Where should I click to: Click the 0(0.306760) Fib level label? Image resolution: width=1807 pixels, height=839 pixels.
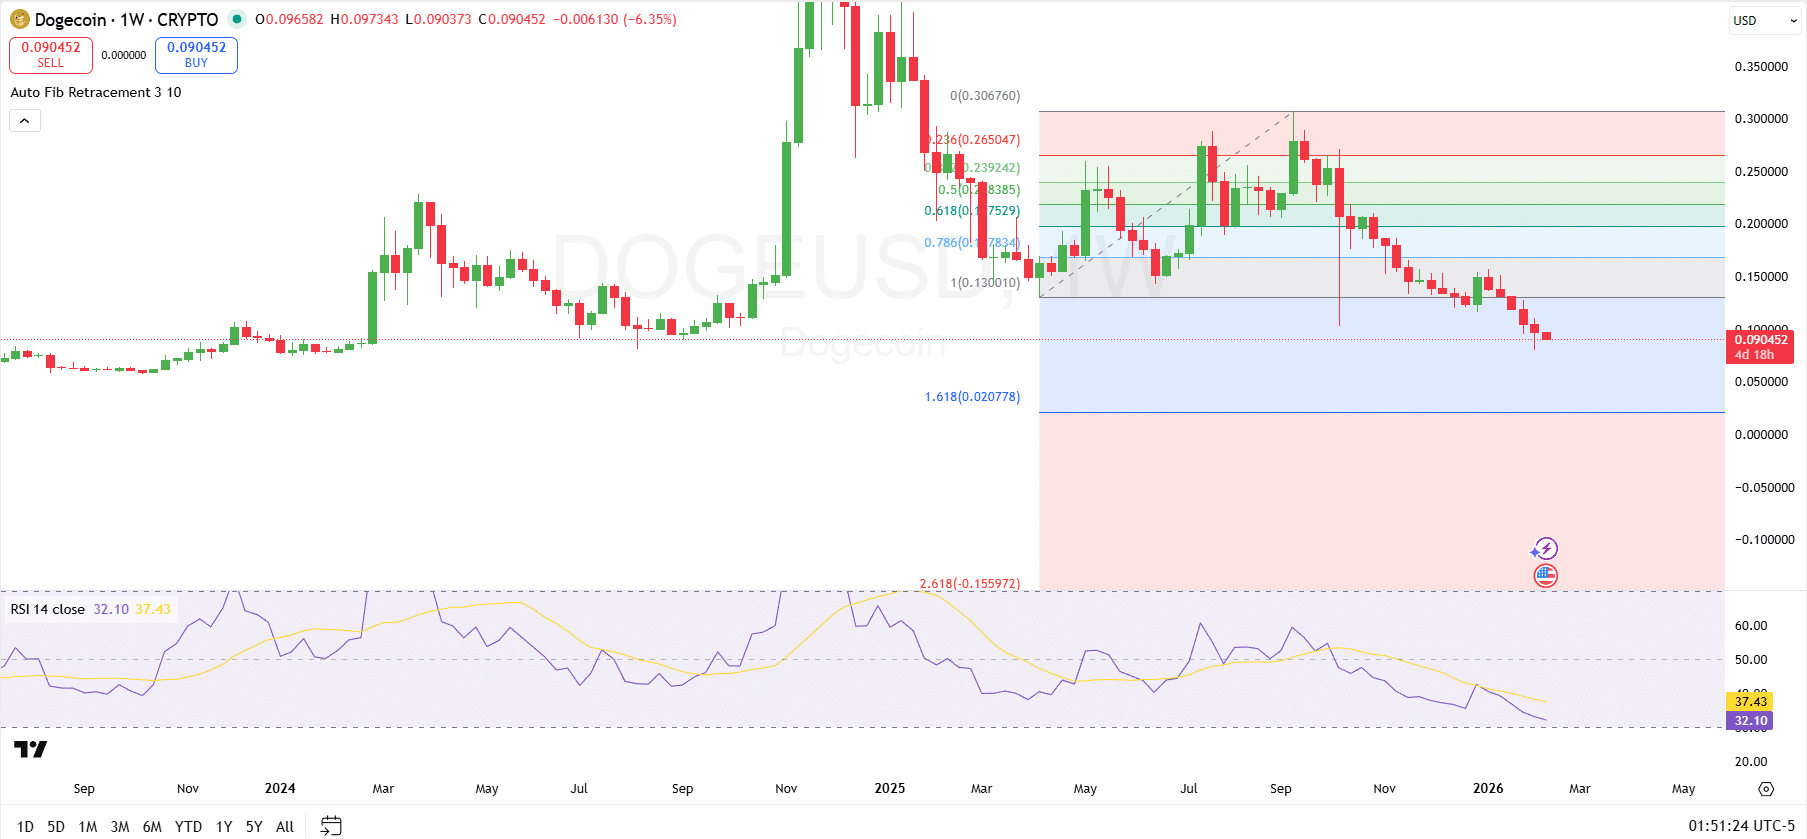(x=985, y=96)
